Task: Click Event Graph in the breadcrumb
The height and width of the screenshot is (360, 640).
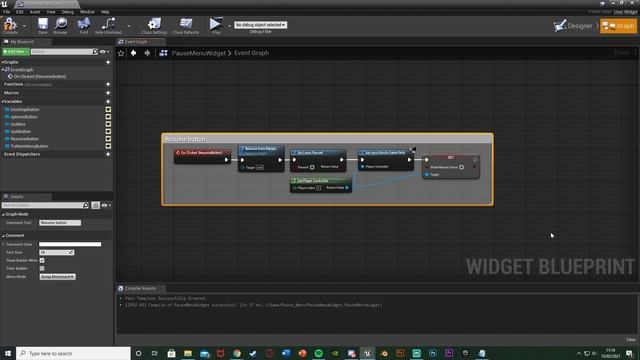Action: pyautogui.click(x=251, y=53)
